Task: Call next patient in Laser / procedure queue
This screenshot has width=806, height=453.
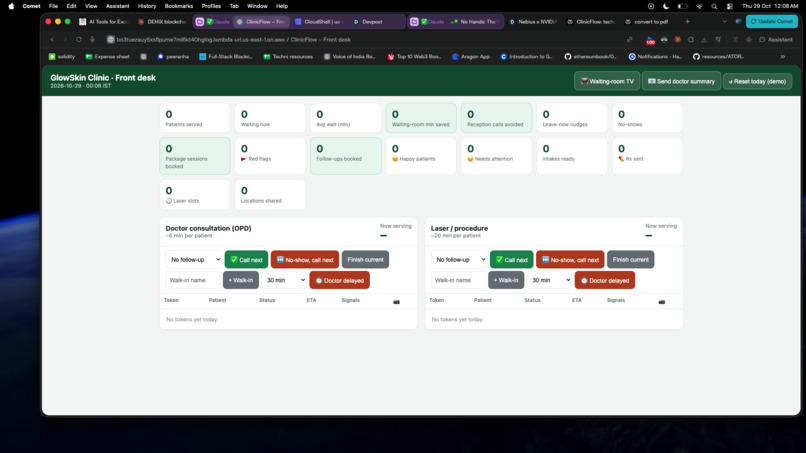Action: tap(511, 260)
